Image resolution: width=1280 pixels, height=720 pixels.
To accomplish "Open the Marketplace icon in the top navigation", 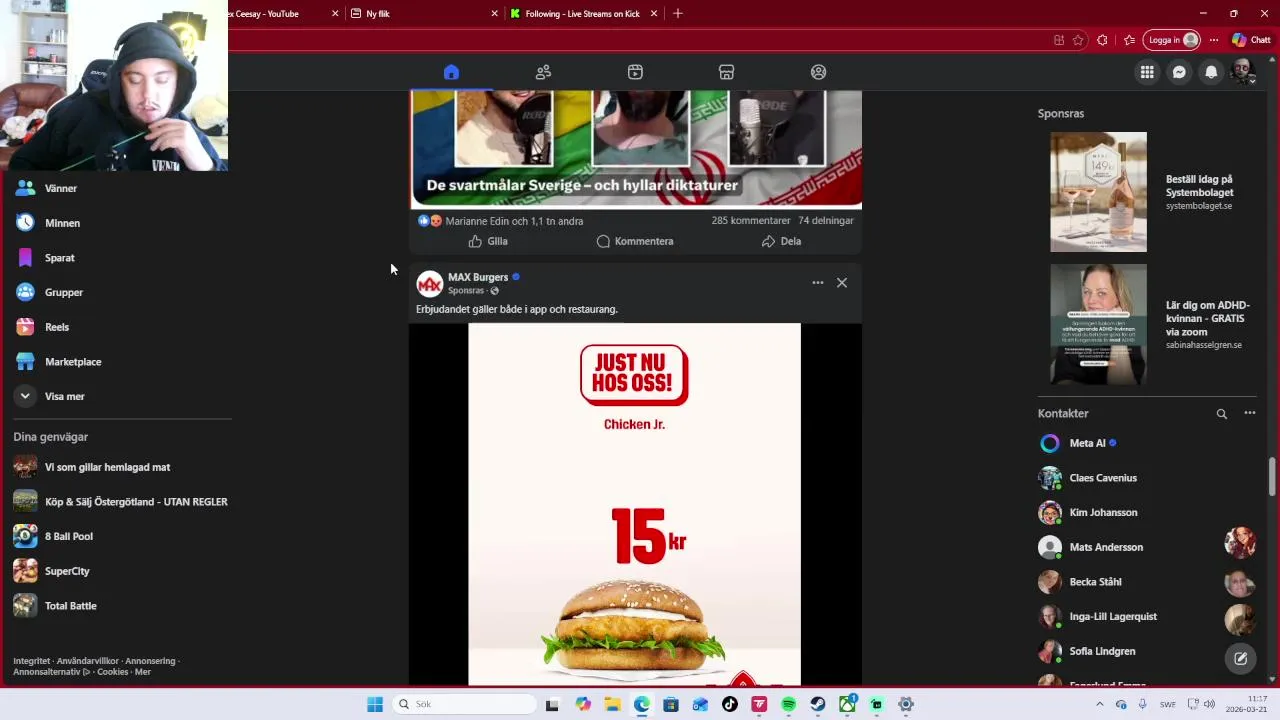I will pyautogui.click(x=727, y=72).
